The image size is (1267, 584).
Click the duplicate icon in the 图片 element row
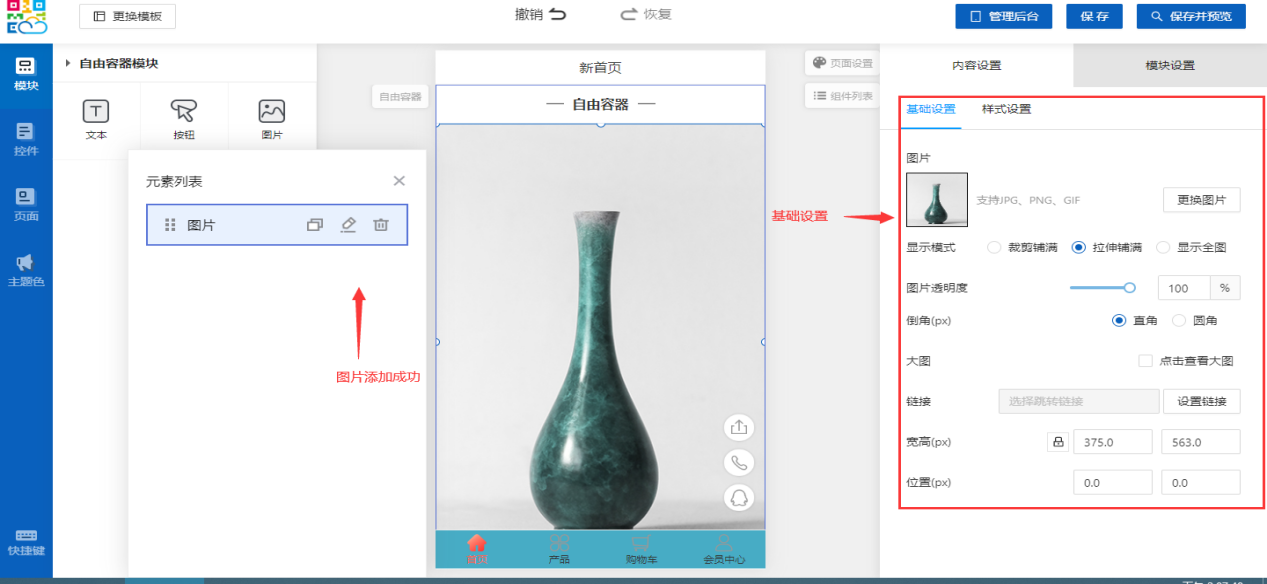tap(315, 225)
